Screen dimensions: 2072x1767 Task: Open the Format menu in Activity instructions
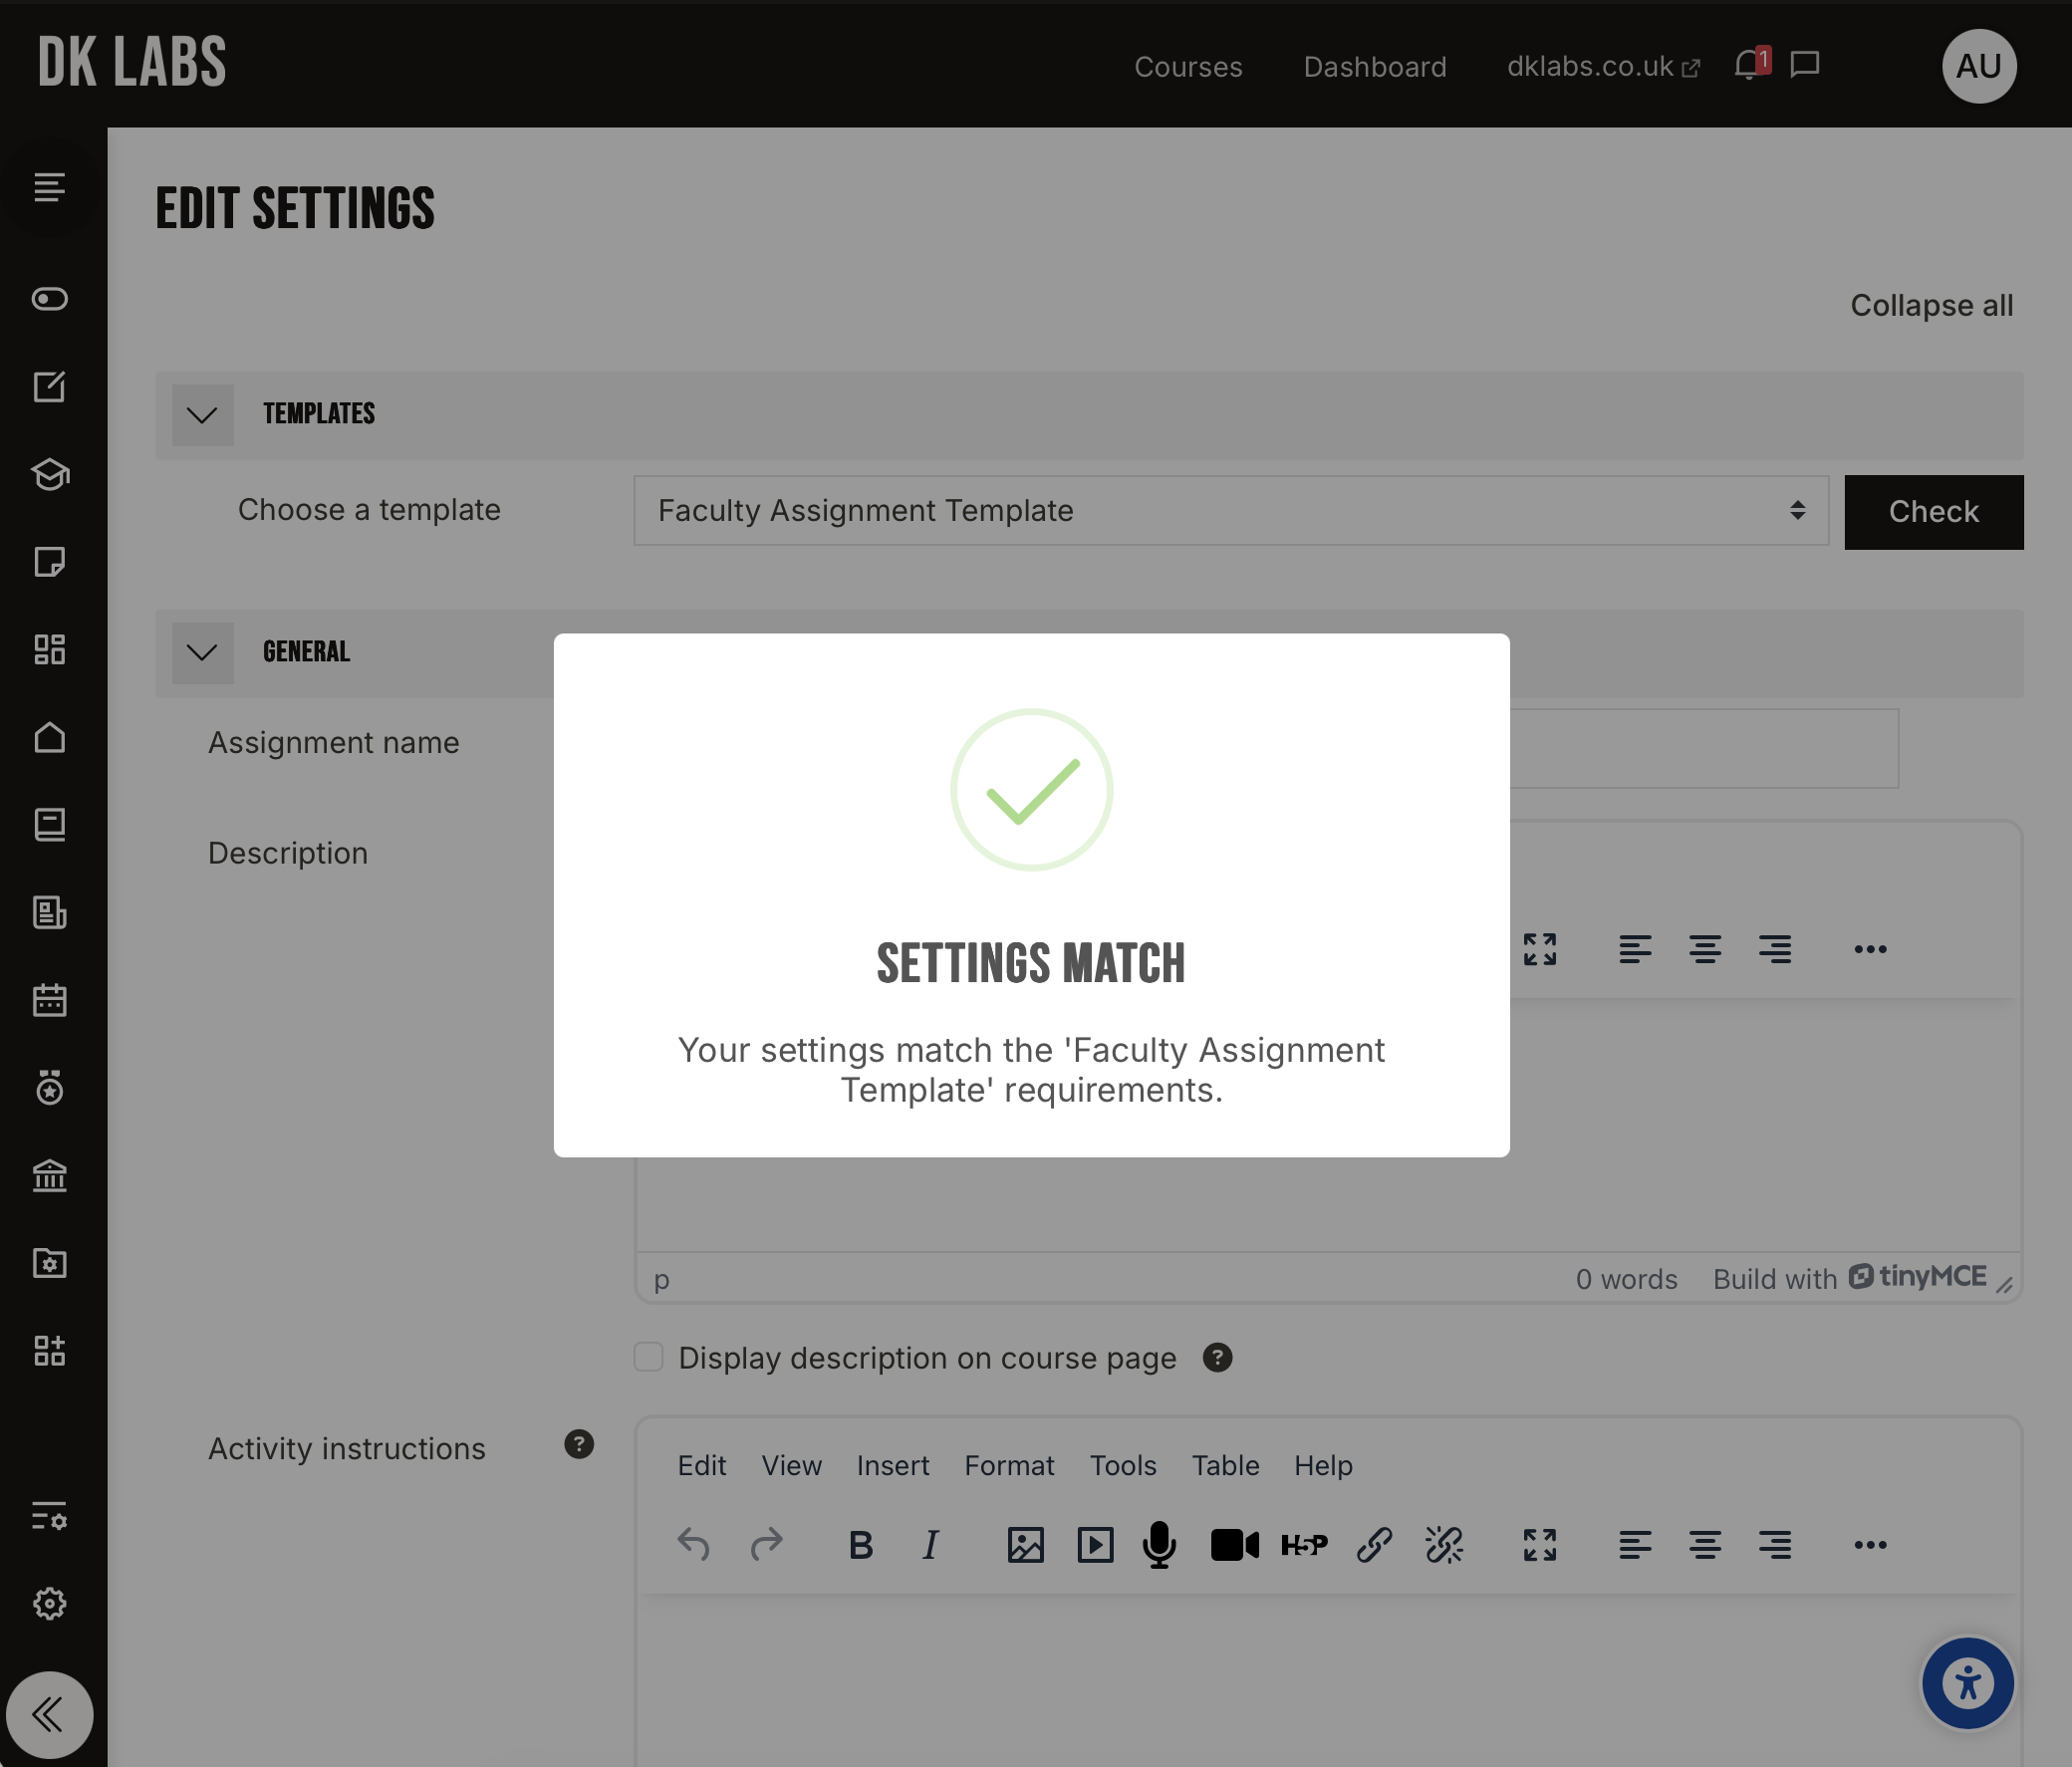(x=1009, y=1465)
